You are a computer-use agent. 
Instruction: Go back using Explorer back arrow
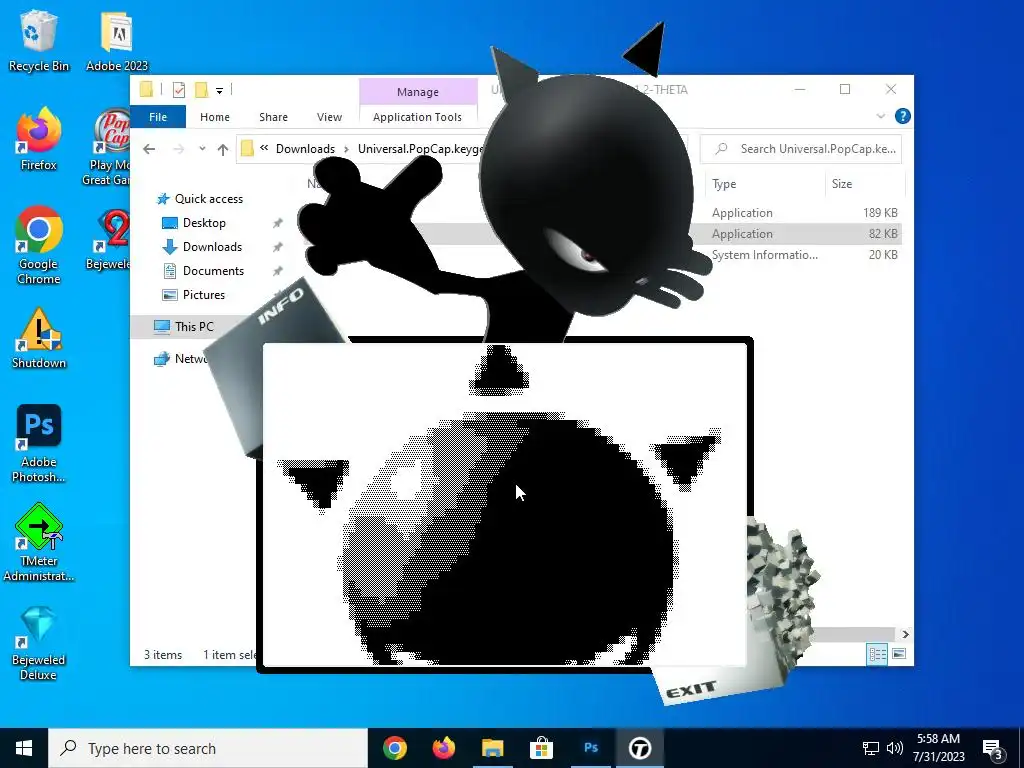149,150
